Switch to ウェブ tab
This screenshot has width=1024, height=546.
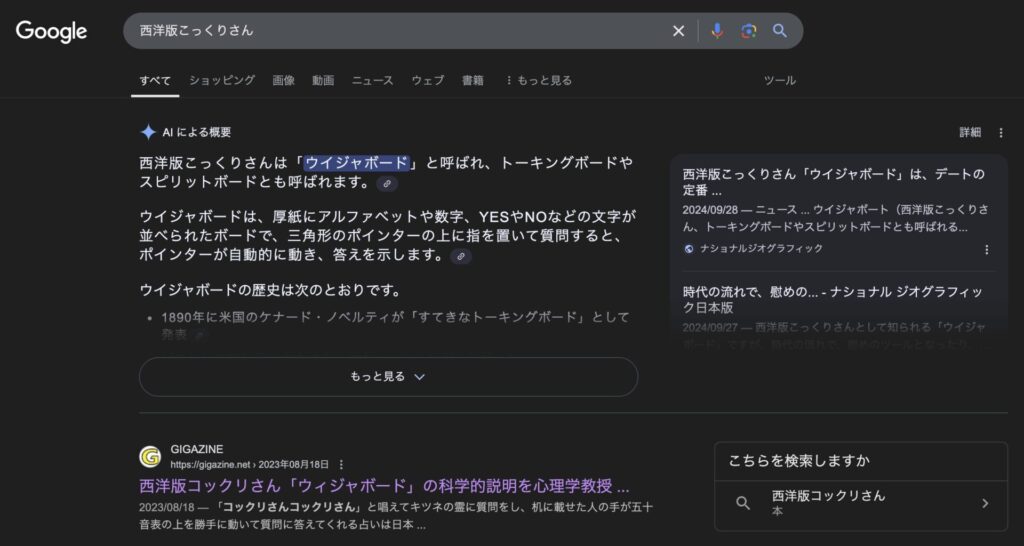click(x=428, y=80)
